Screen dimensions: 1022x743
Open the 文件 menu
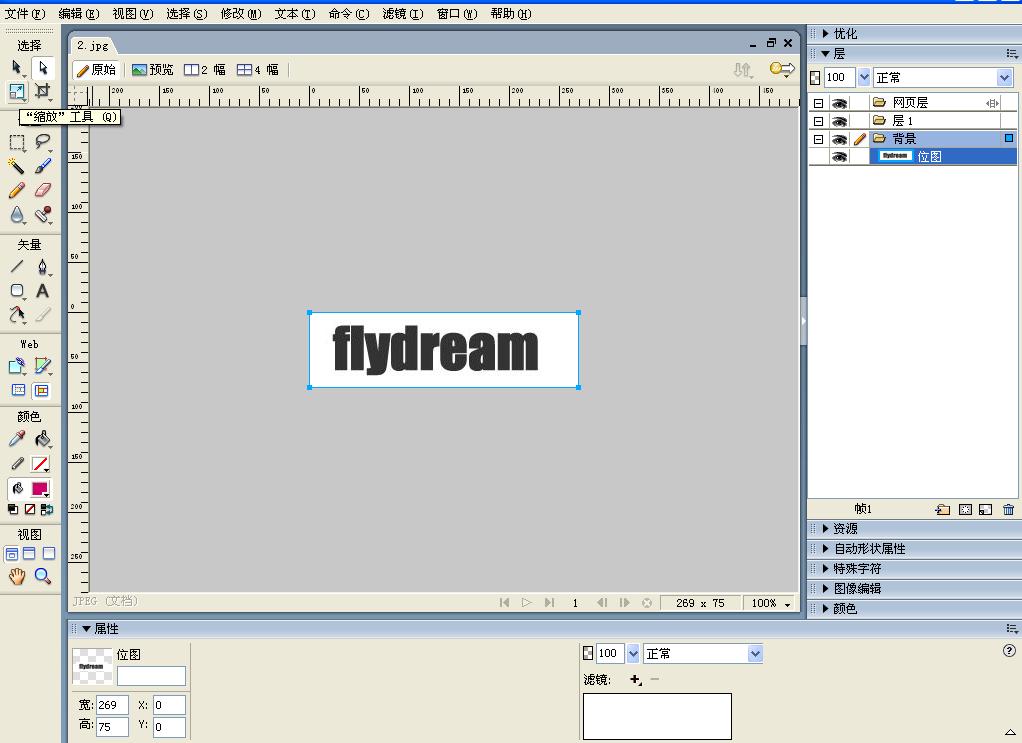25,14
